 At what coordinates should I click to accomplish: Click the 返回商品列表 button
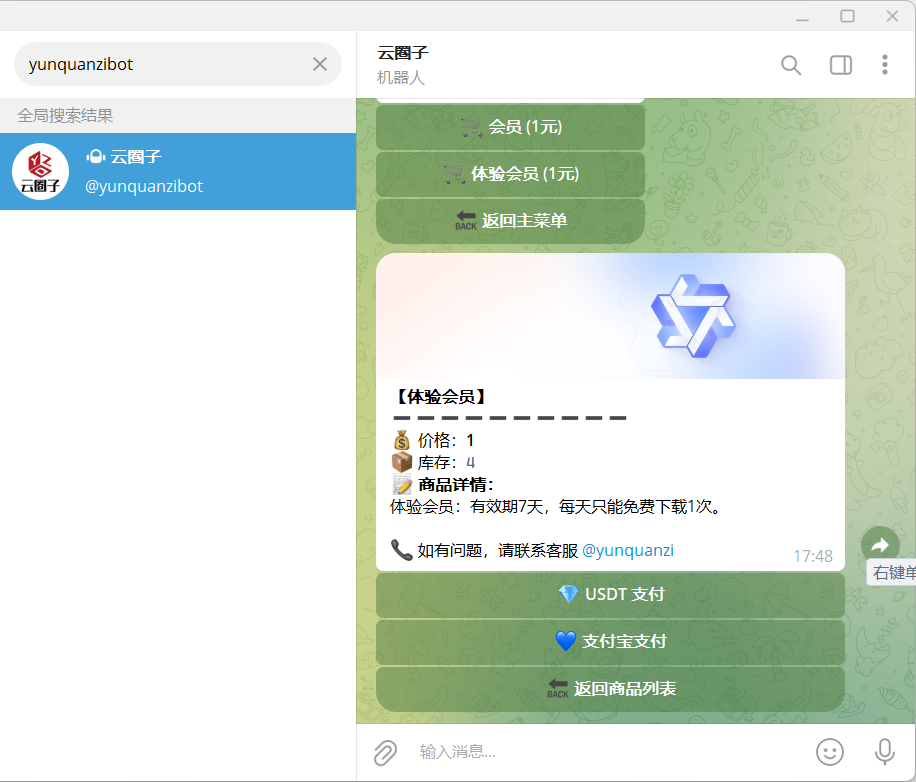[610, 688]
